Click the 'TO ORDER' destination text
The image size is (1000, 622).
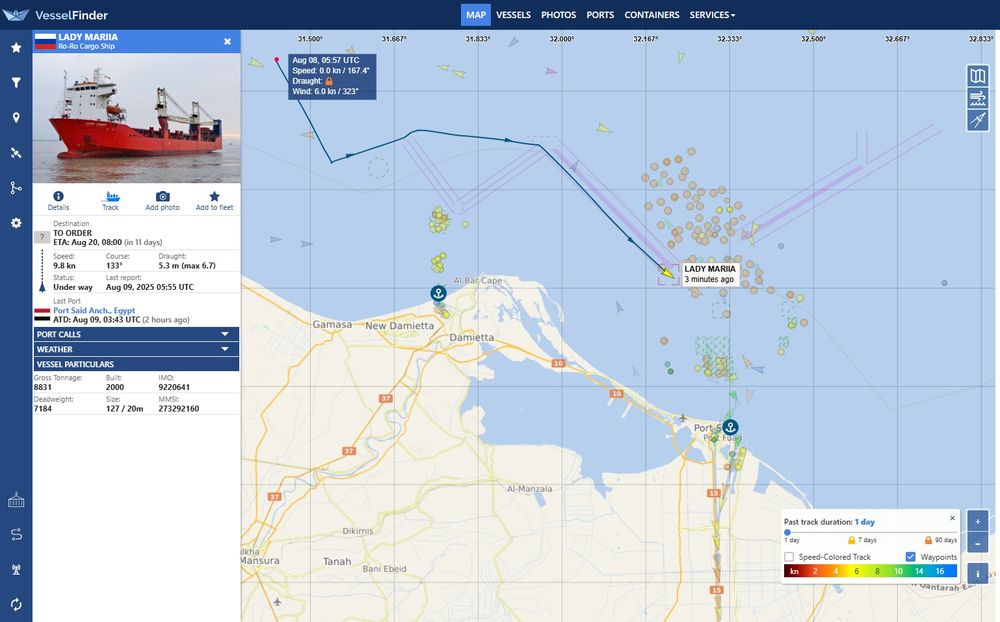(x=73, y=233)
